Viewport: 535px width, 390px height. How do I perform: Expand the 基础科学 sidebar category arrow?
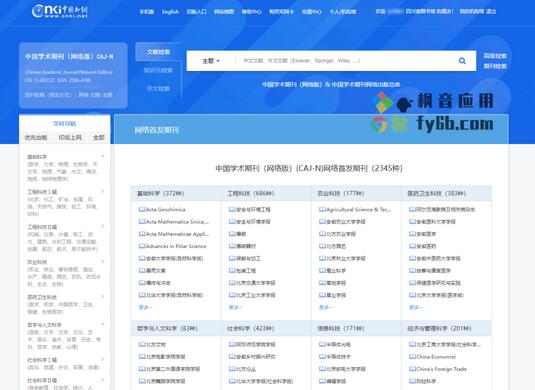(102, 156)
